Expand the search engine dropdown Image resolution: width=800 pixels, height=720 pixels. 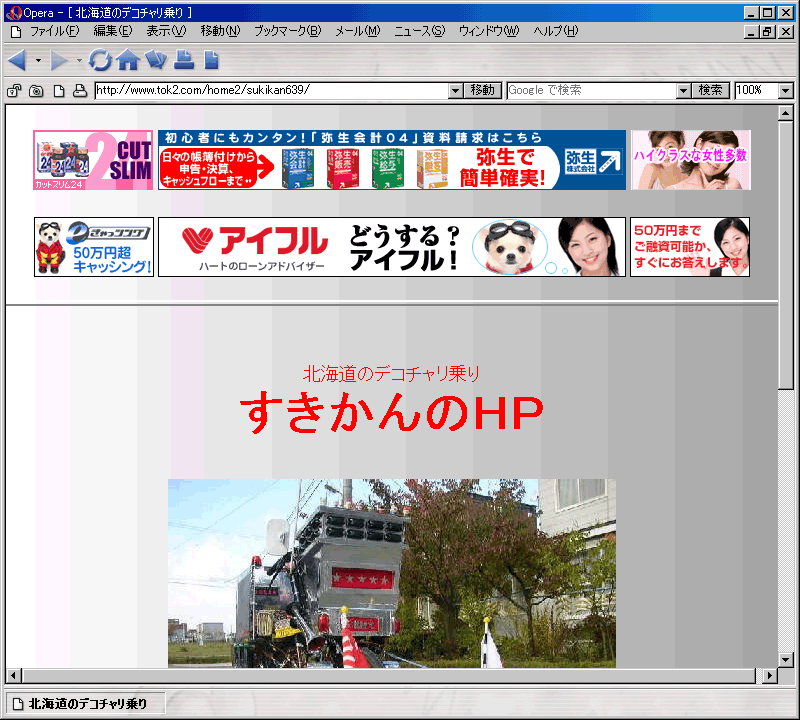684,91
